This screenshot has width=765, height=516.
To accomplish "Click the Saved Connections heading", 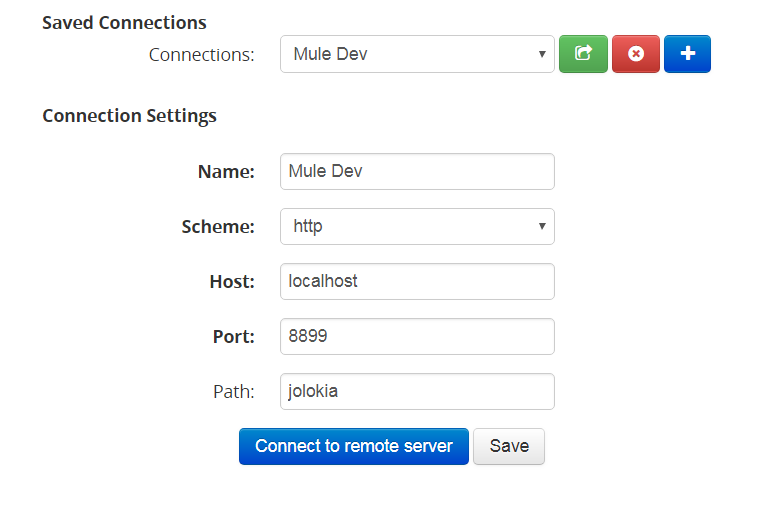I will [x=124, y=22].
